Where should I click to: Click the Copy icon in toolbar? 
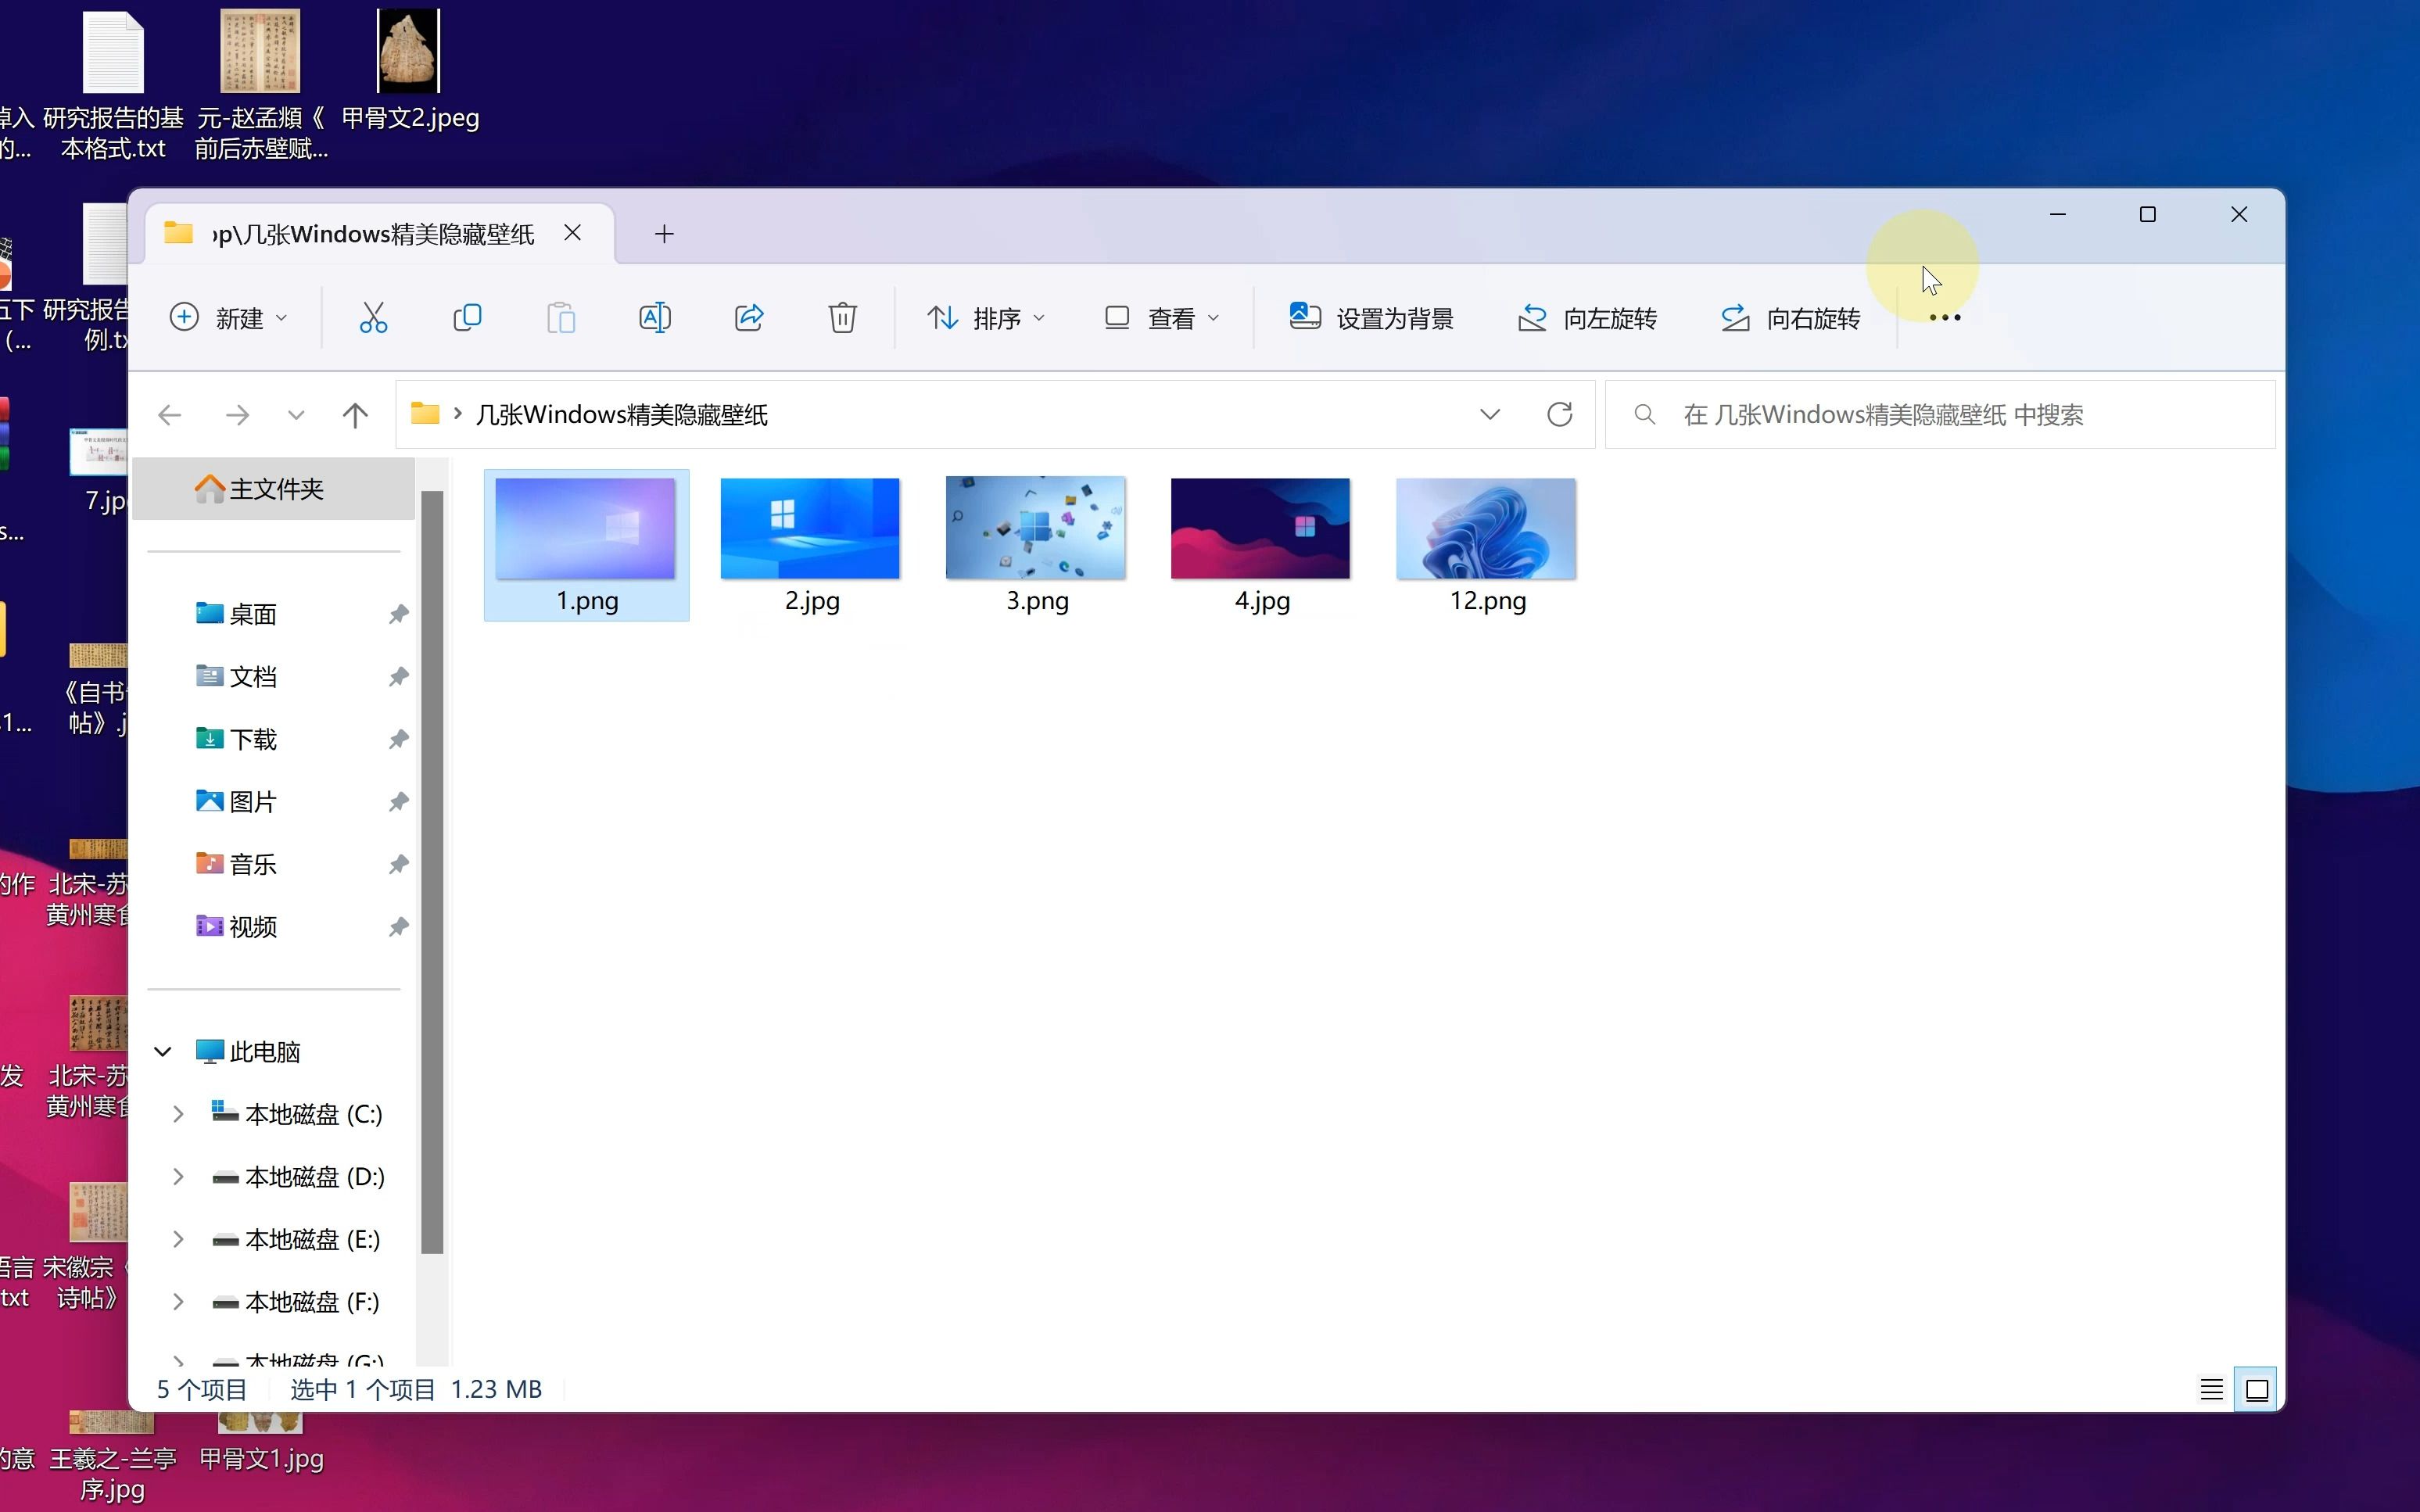pyautogui.click(x=467, y=318)
